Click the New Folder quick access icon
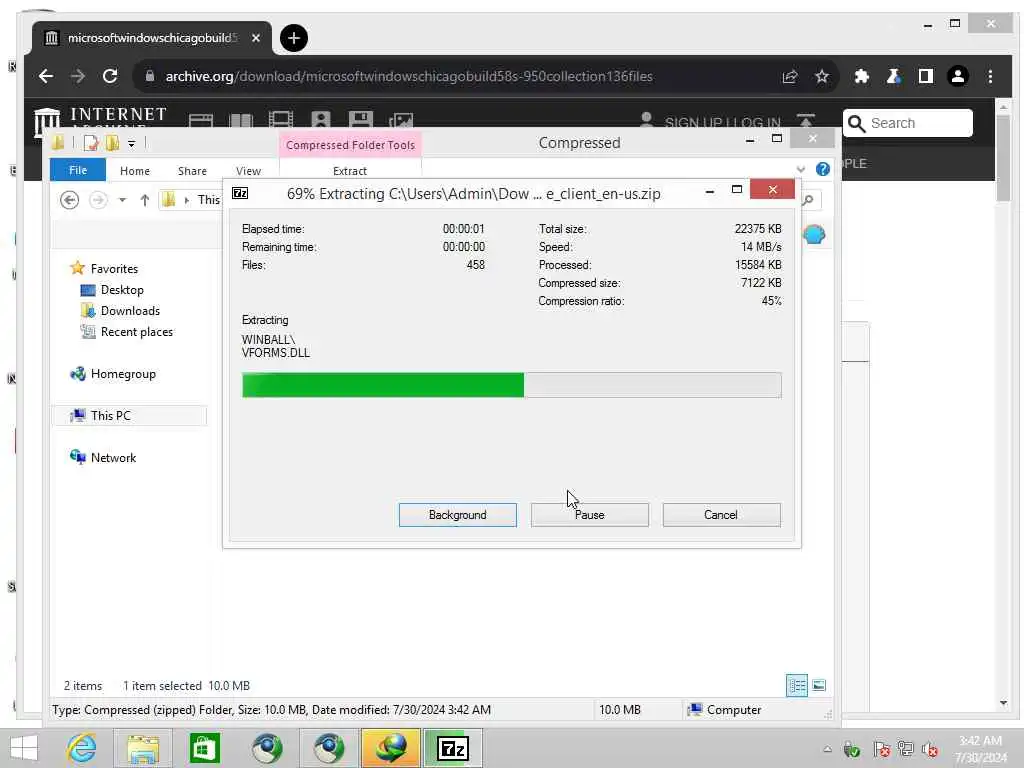This screenshot has width=1024, height=768. pos(112,142)
